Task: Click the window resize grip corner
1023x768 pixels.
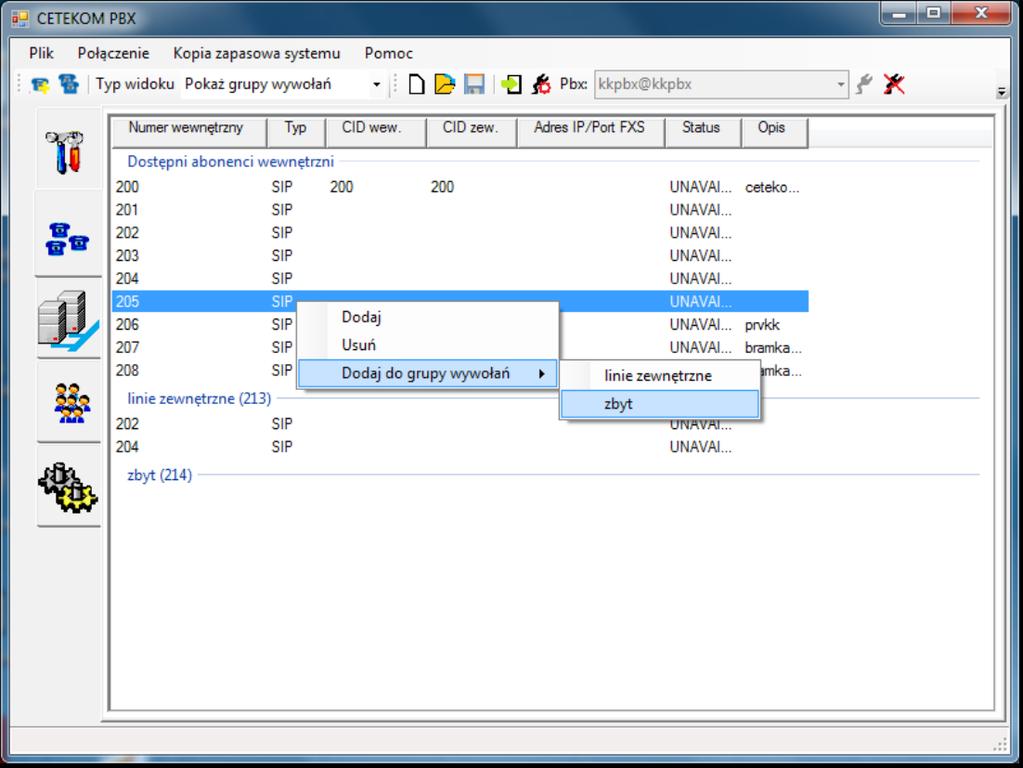Action: 1000,745
